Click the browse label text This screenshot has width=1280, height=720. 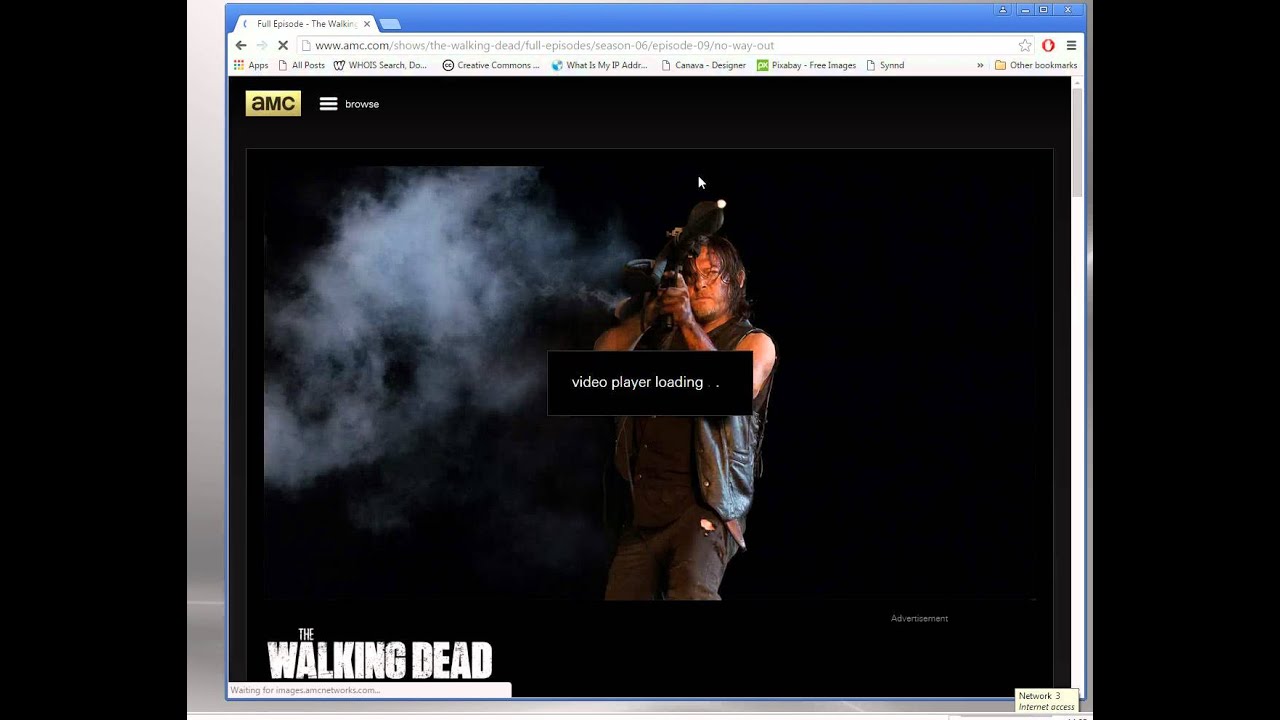point(362,104)
